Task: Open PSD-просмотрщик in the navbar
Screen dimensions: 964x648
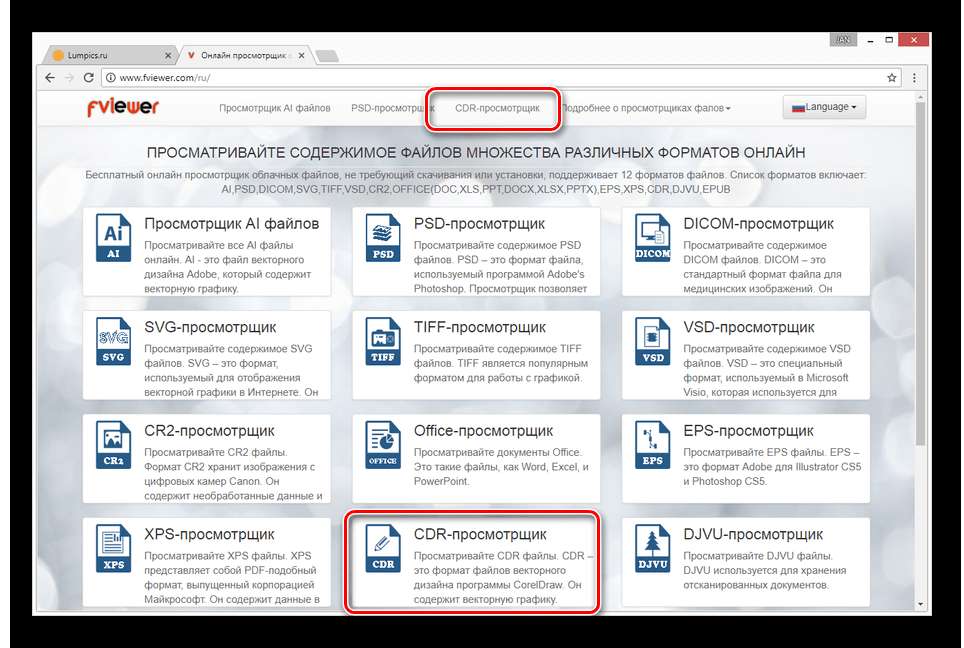Action: (393, 108)
